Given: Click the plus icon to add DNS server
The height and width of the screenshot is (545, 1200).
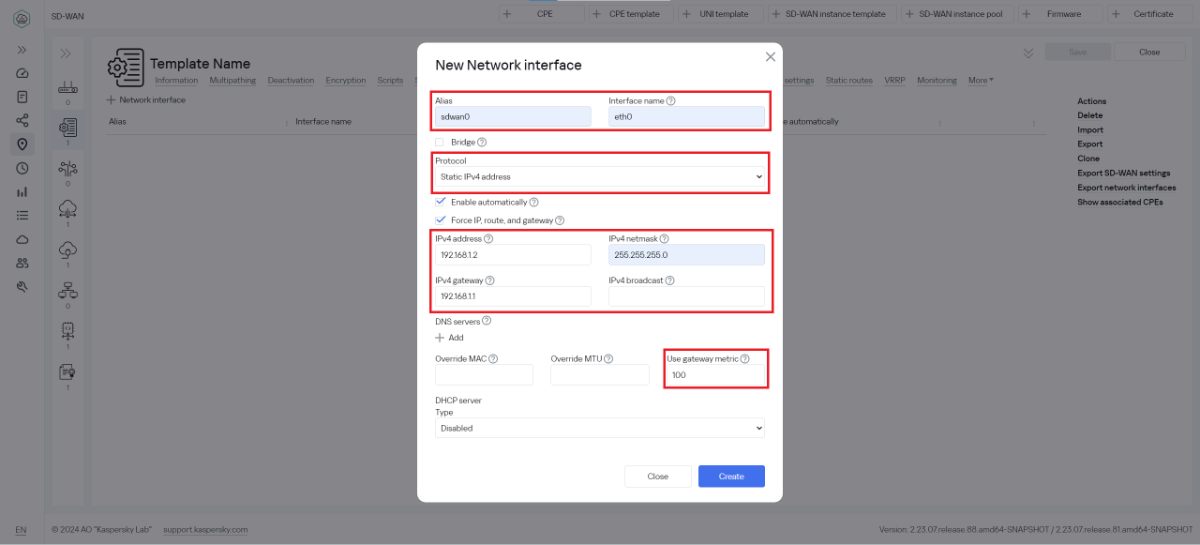Looking at the screenshot, I should (x=440, y=338).
